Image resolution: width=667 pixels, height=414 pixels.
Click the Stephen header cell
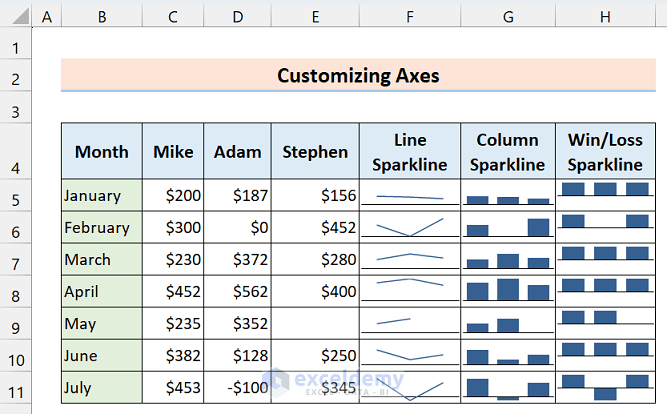314,152
